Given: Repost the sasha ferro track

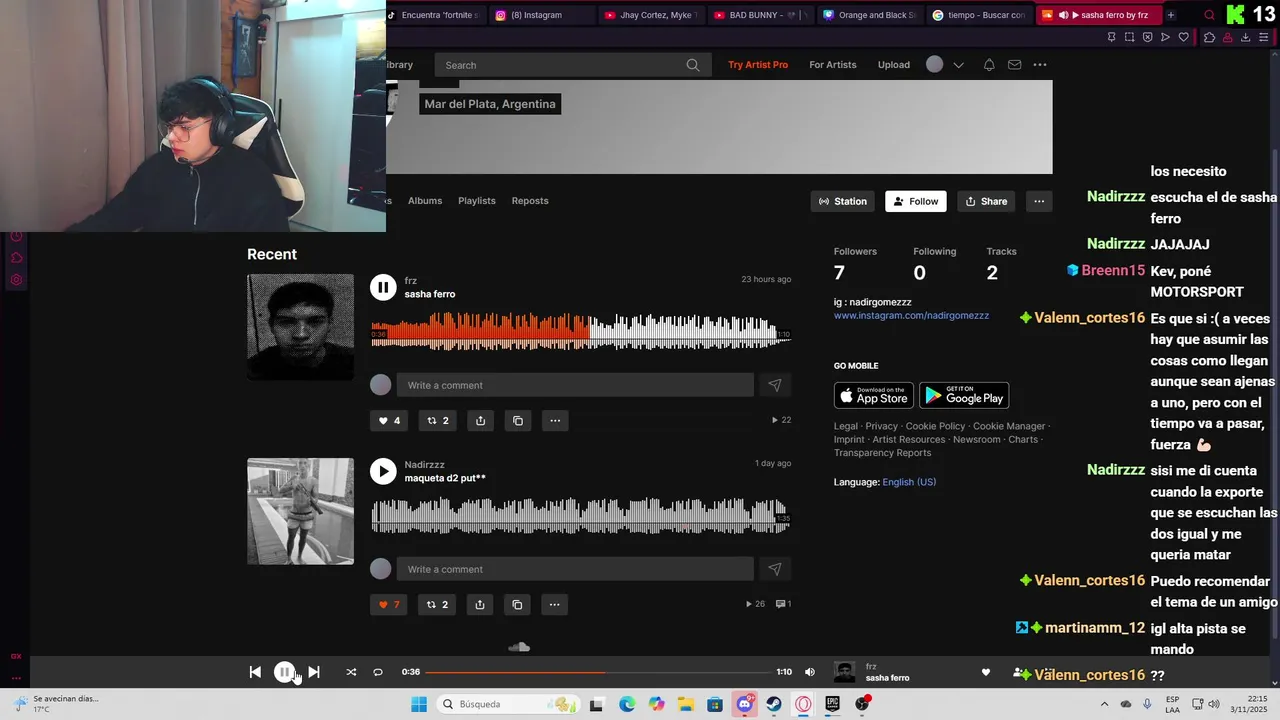Looking at the screenshot, I should point(438,421).
